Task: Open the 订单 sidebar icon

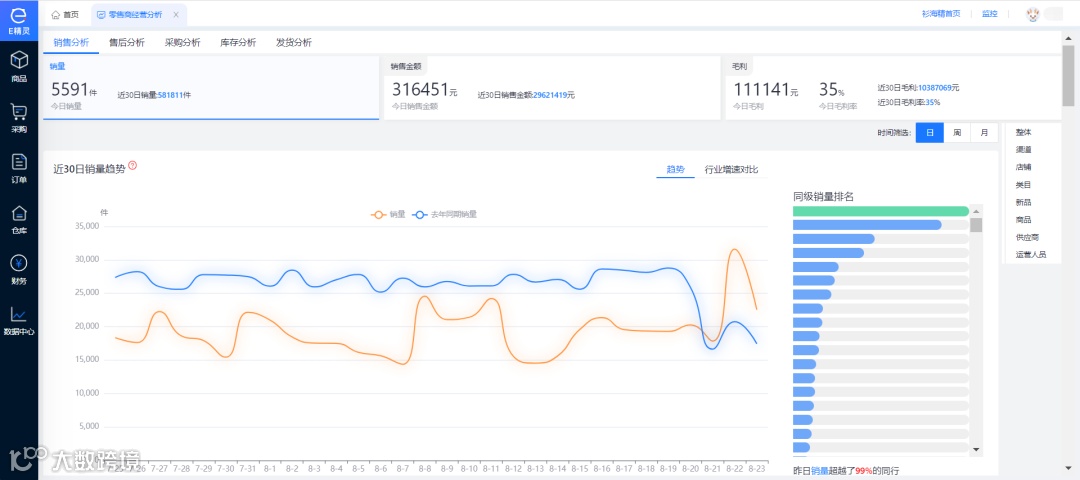Action: [19, 162]
